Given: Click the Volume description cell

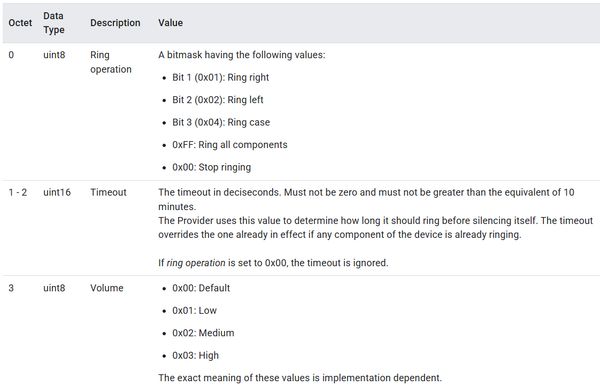Looking at the screenshot, I should 107,288.
